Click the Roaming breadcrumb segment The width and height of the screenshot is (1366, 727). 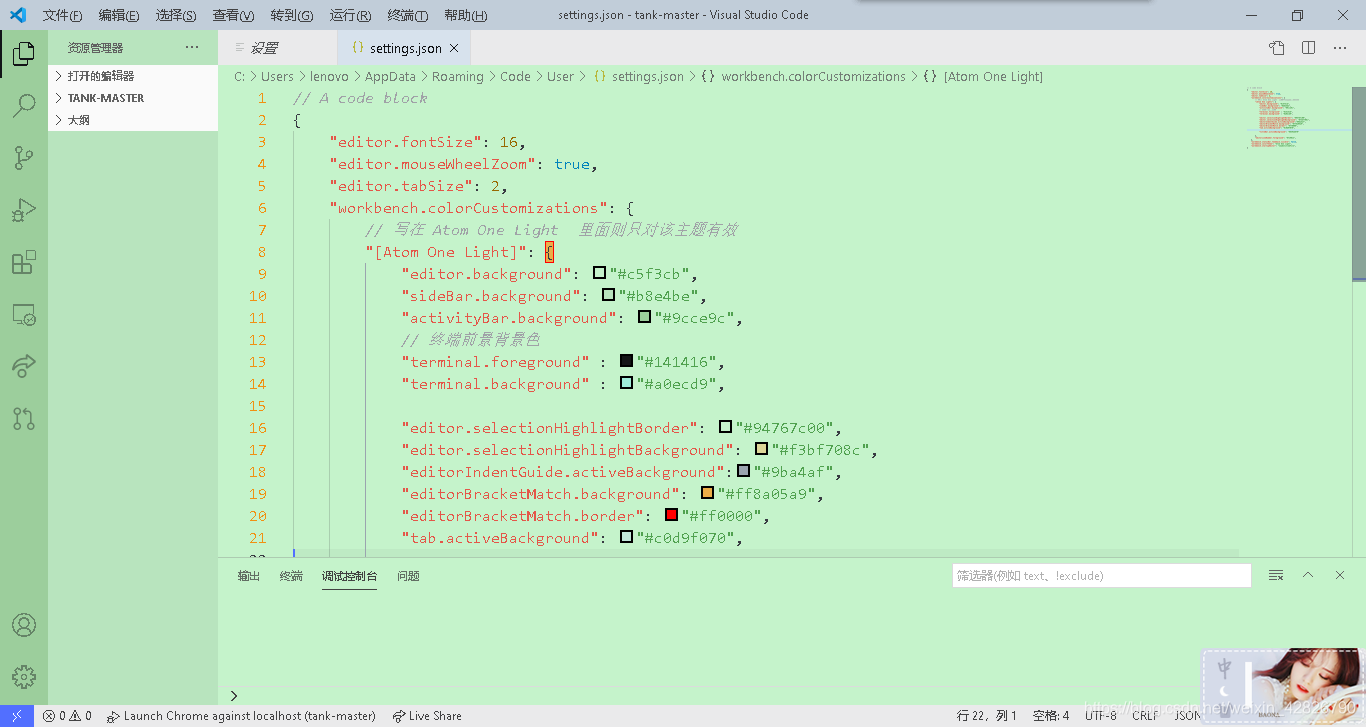[458, 76]
